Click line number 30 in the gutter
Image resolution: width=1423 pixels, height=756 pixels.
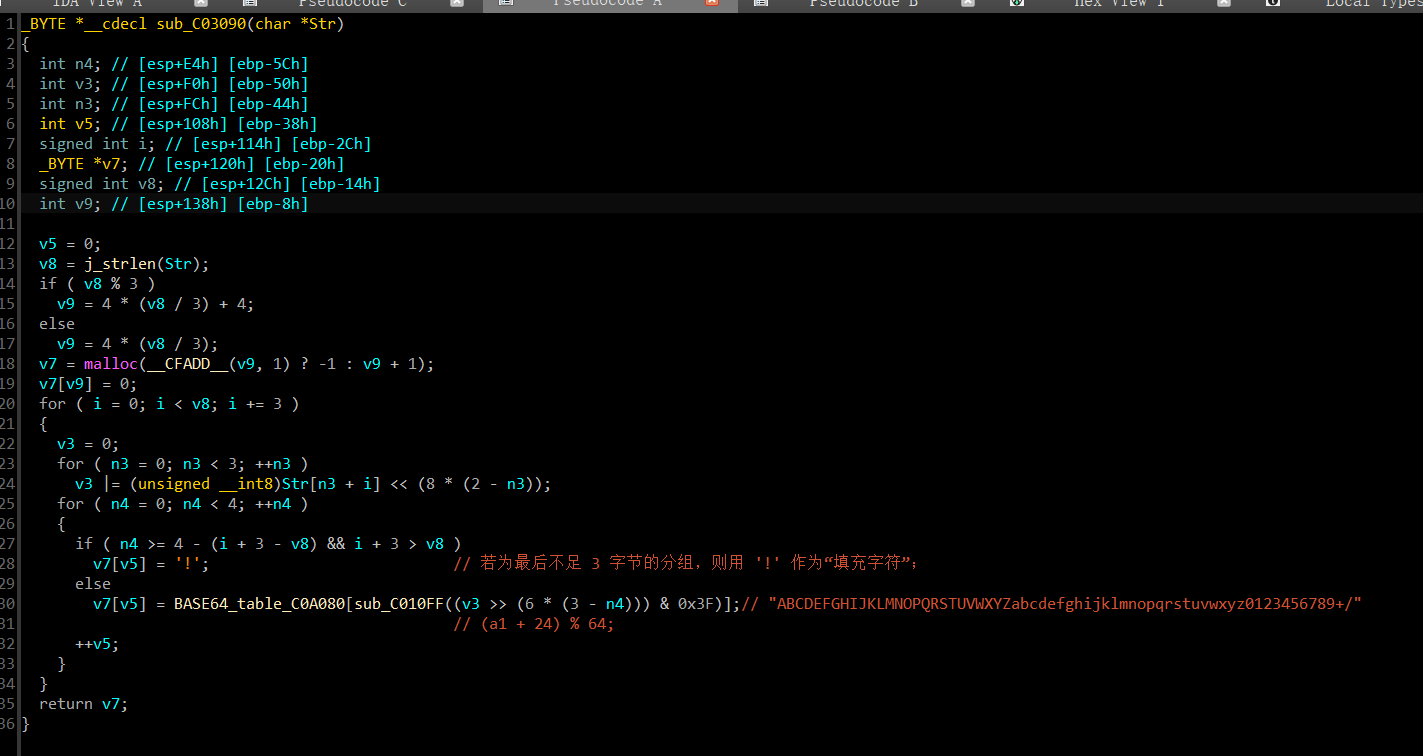tap(9, 604)
